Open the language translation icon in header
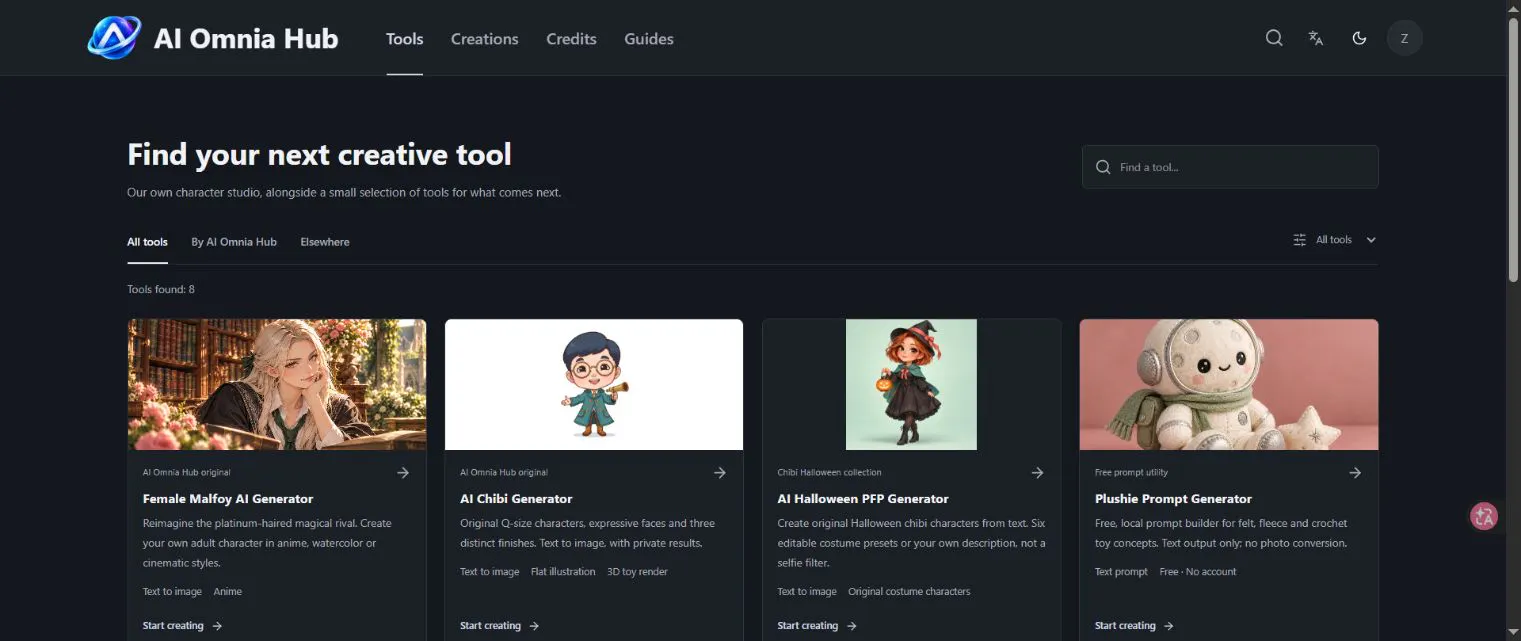This screenshot has height=641, width=1521. point(1316,38)
